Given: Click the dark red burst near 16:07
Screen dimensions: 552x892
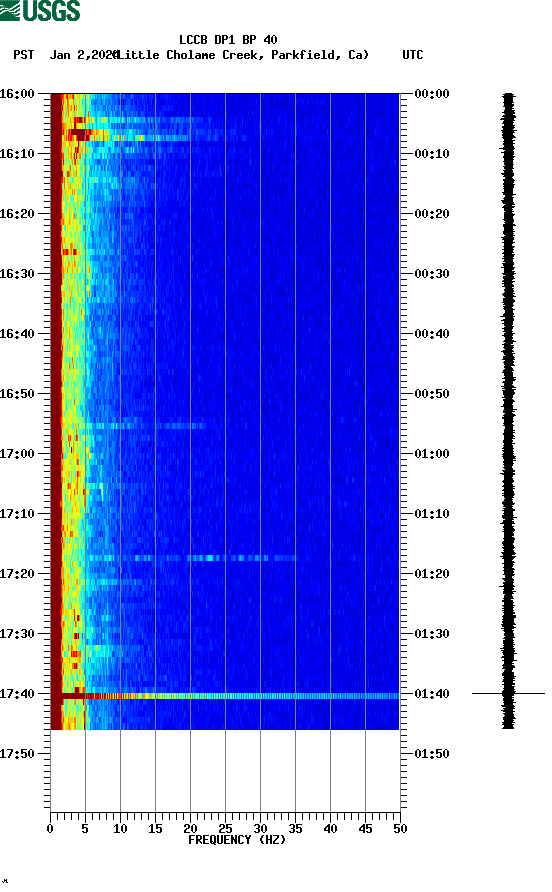Looking at the screenshot, I should [x=79, y=134].
